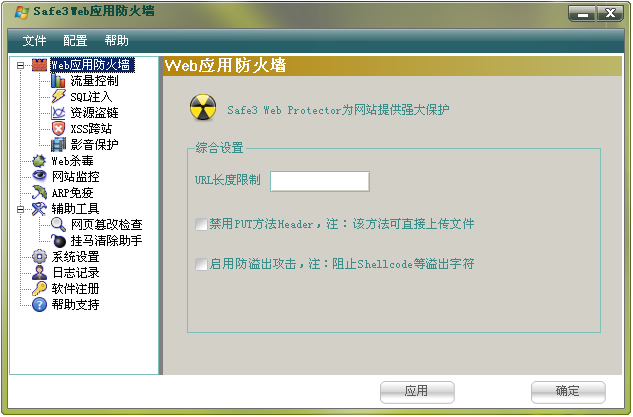
Task: Open the 文件 menu
Action: (34, 41)
